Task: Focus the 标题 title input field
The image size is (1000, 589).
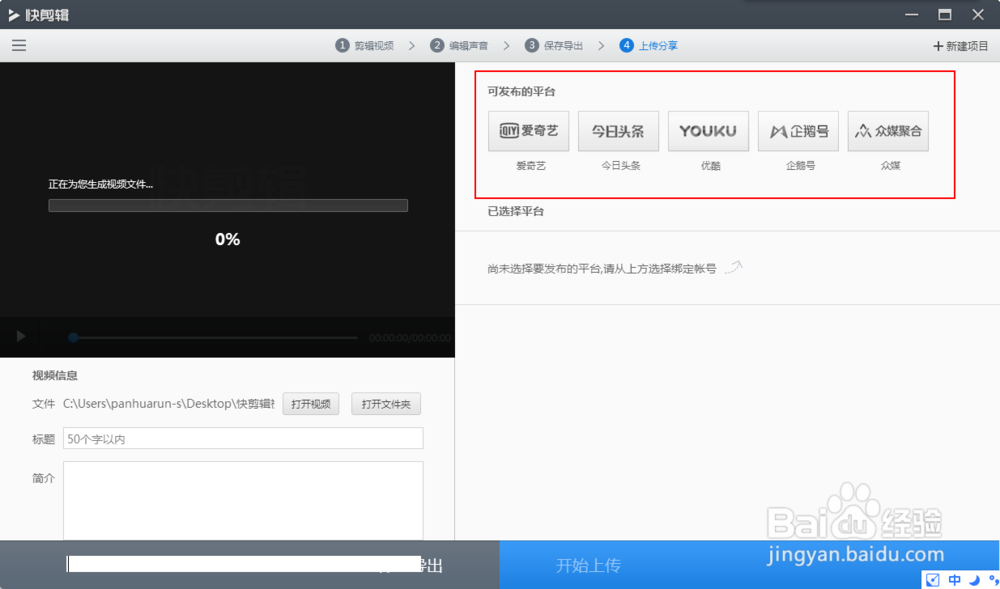Action: tap(243, 439)
